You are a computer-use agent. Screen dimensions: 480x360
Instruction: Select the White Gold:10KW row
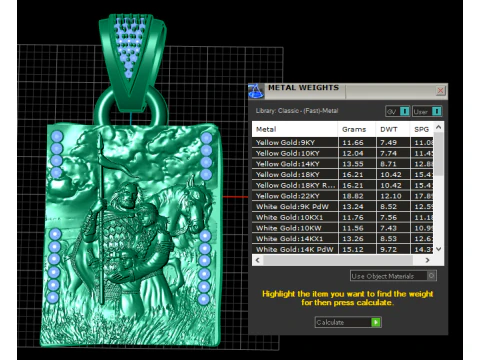point(343,228)
